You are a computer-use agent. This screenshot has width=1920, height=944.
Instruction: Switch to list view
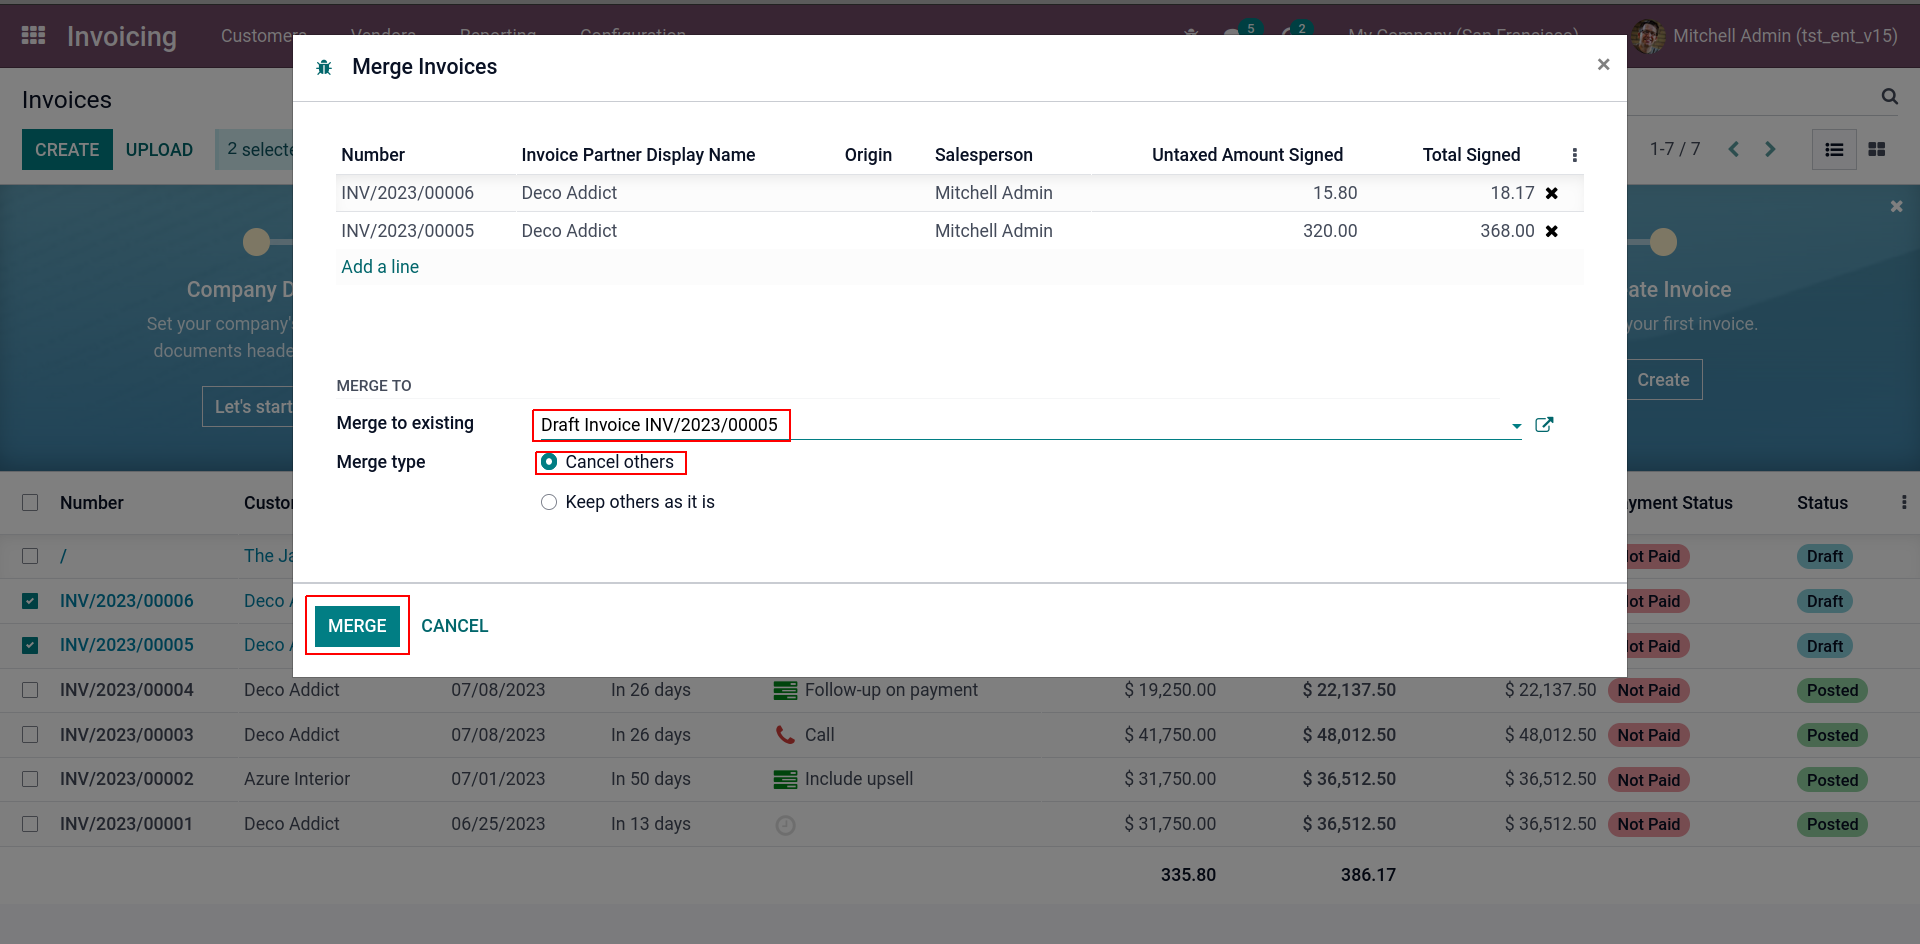pos(1834,149)
